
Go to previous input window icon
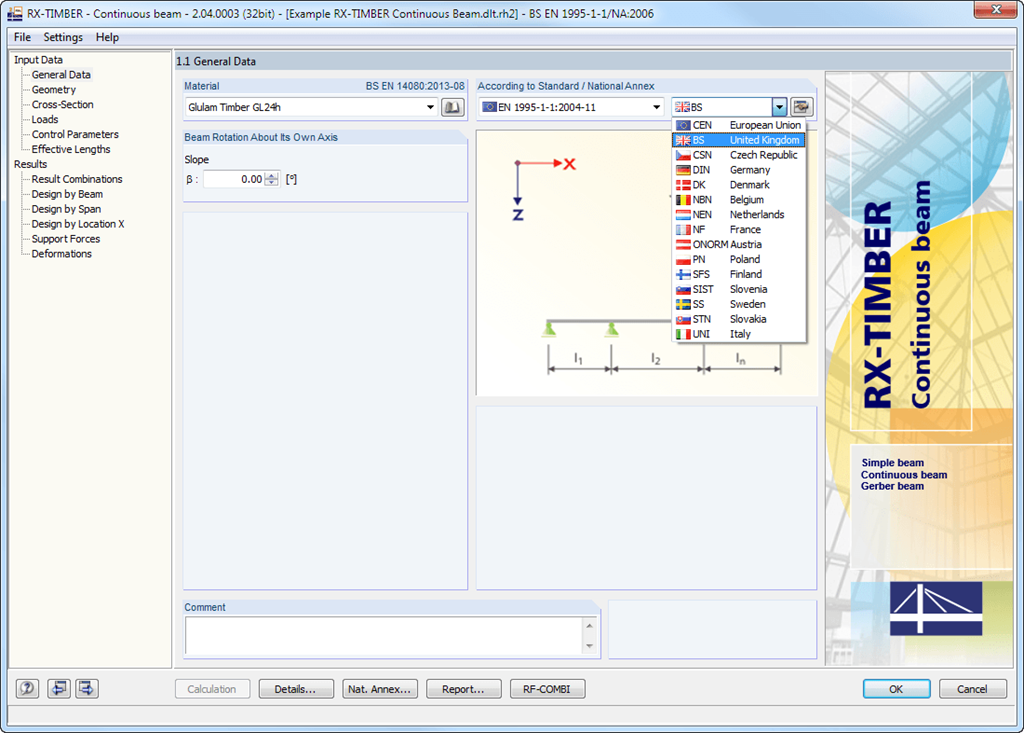tap(59, 689)
